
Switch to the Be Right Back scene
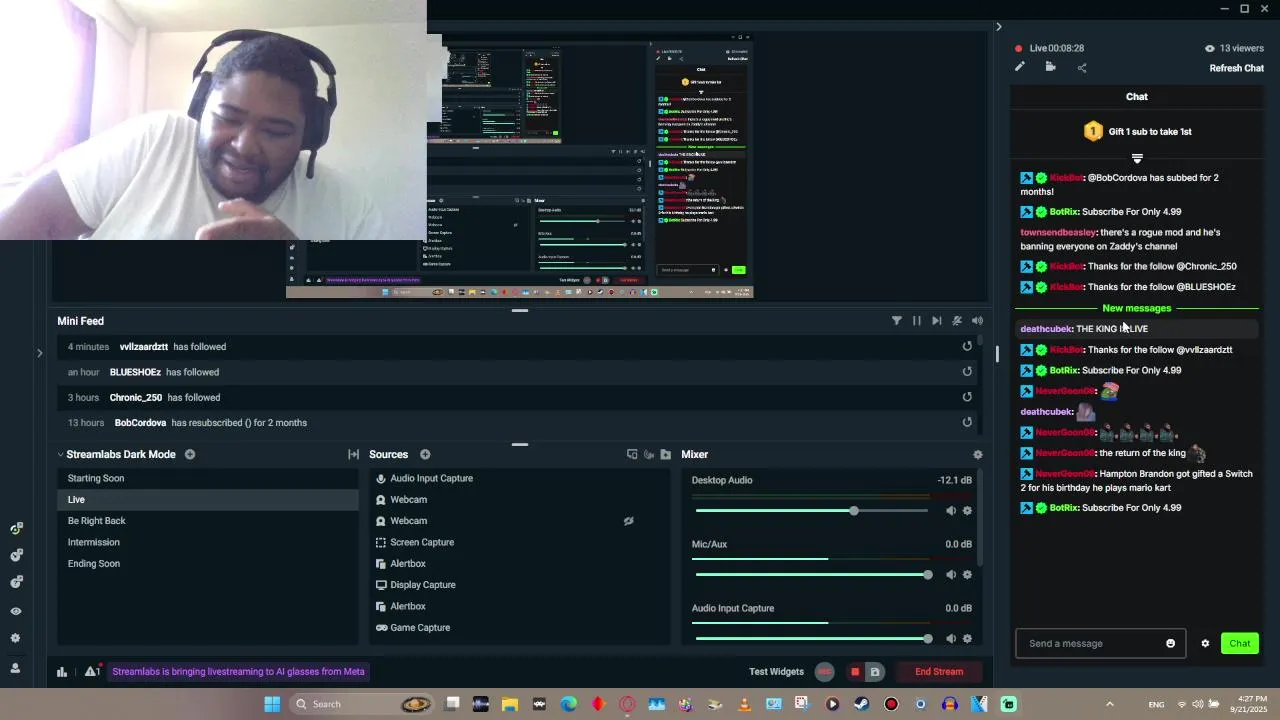coord(208,521)
